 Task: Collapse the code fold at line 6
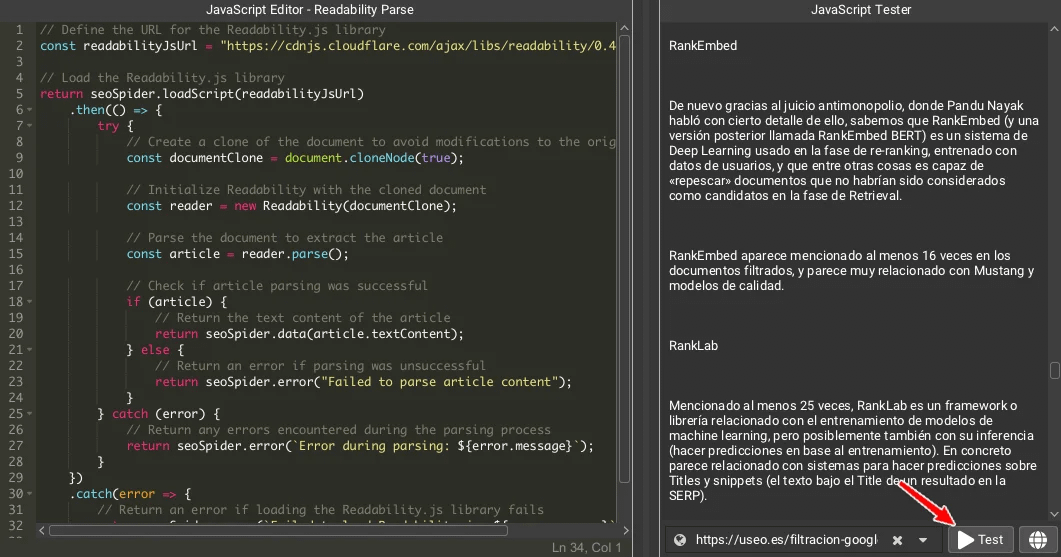(30, 110)
